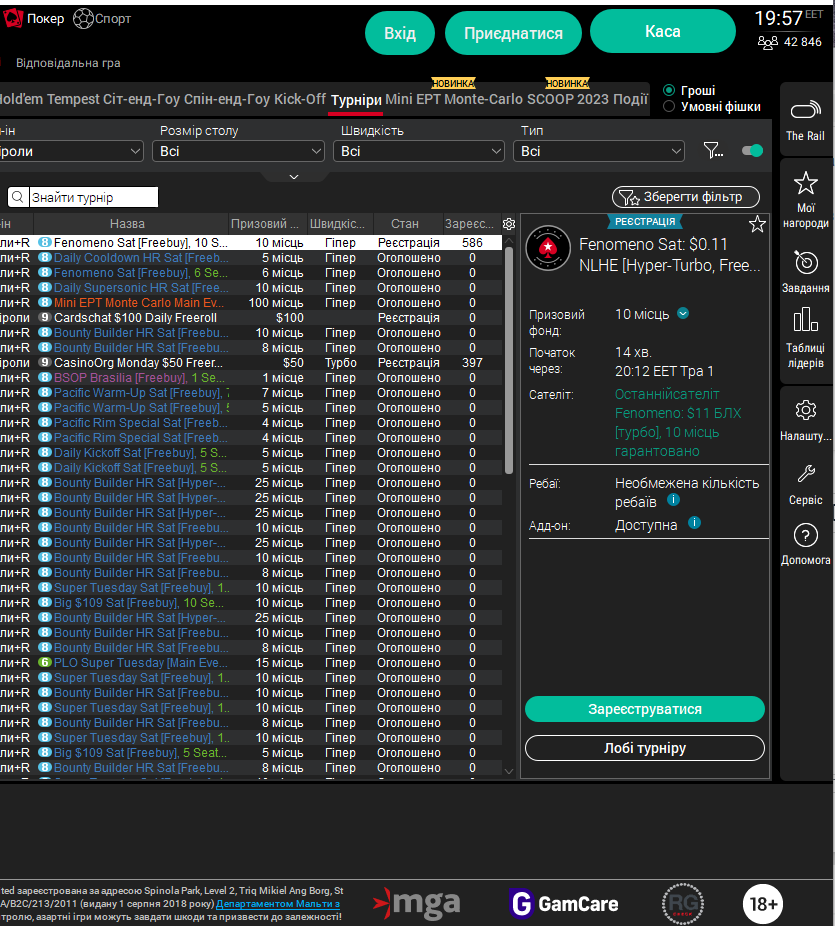Click info icon next to Доступна
The image size is (835, 926).
pos(694,523)
